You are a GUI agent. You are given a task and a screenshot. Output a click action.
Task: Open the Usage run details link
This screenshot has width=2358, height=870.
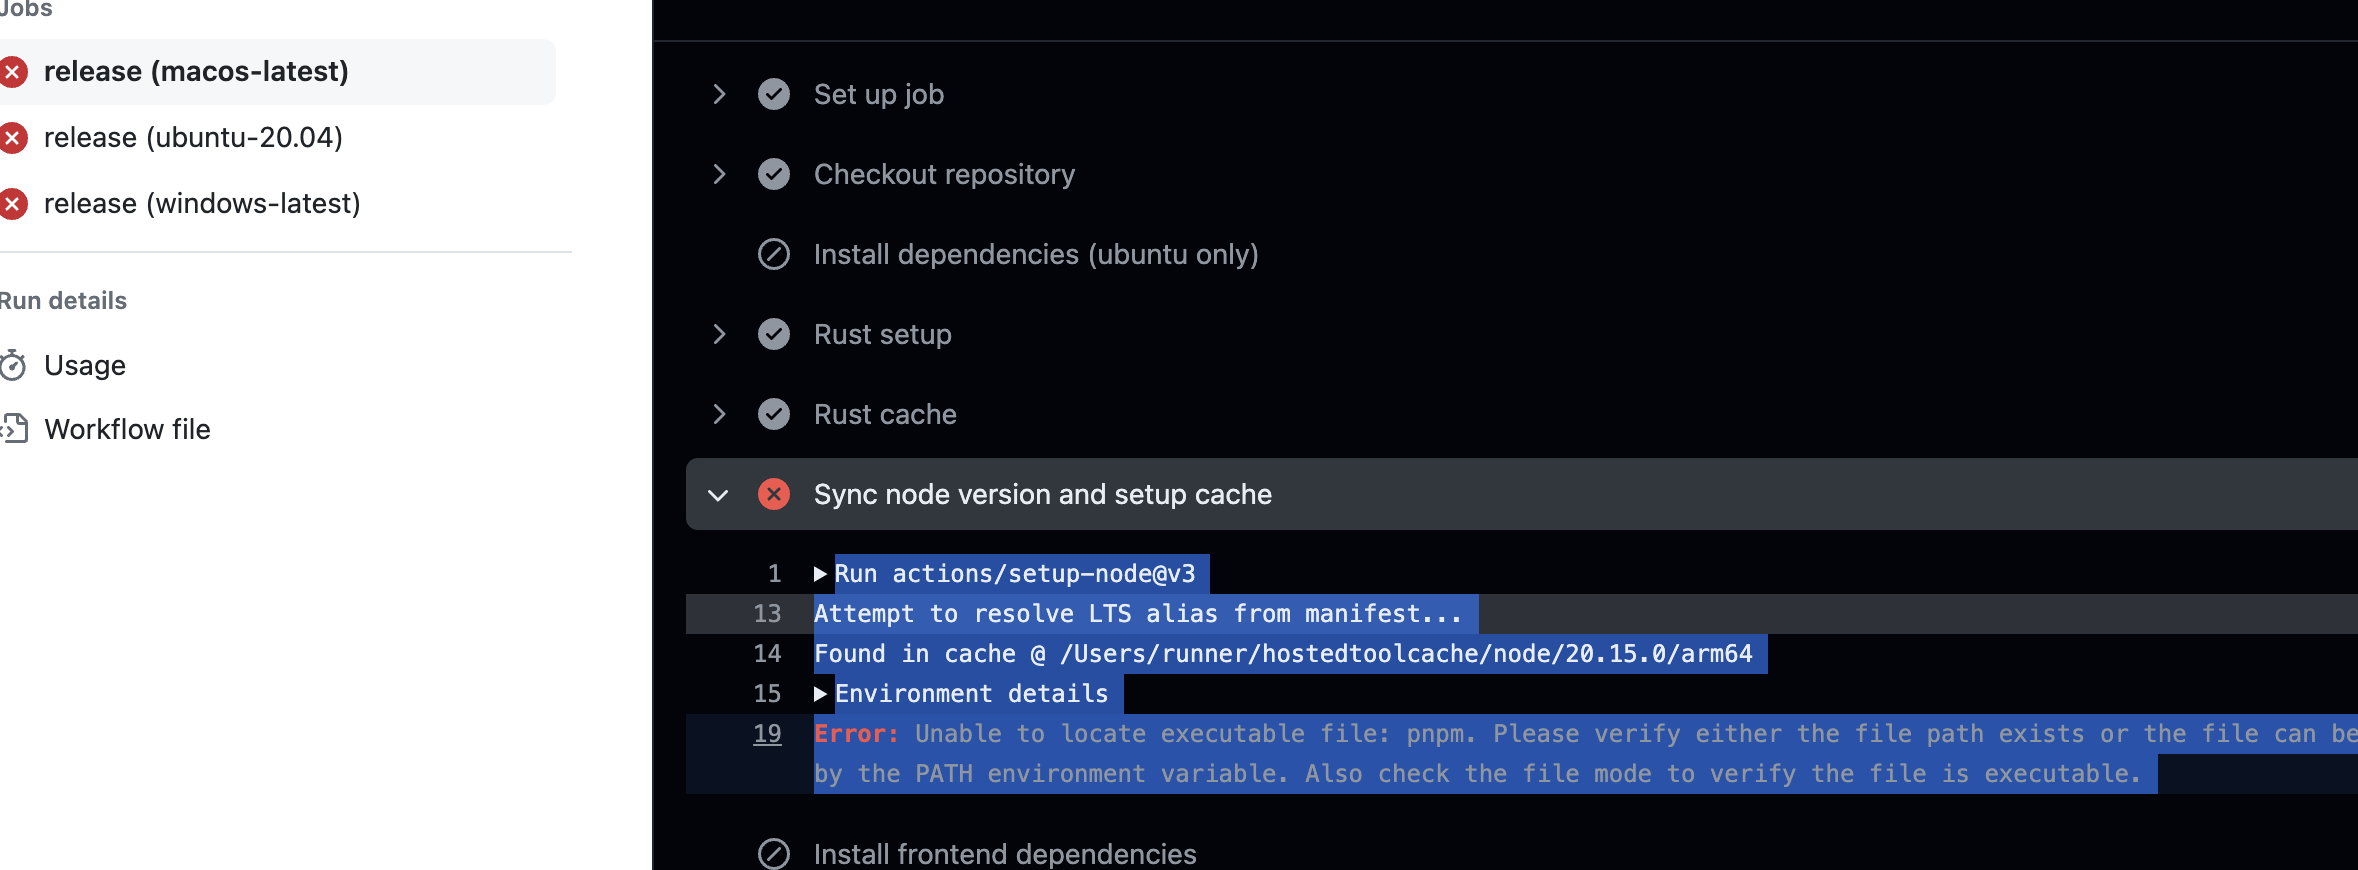[85, 366]
